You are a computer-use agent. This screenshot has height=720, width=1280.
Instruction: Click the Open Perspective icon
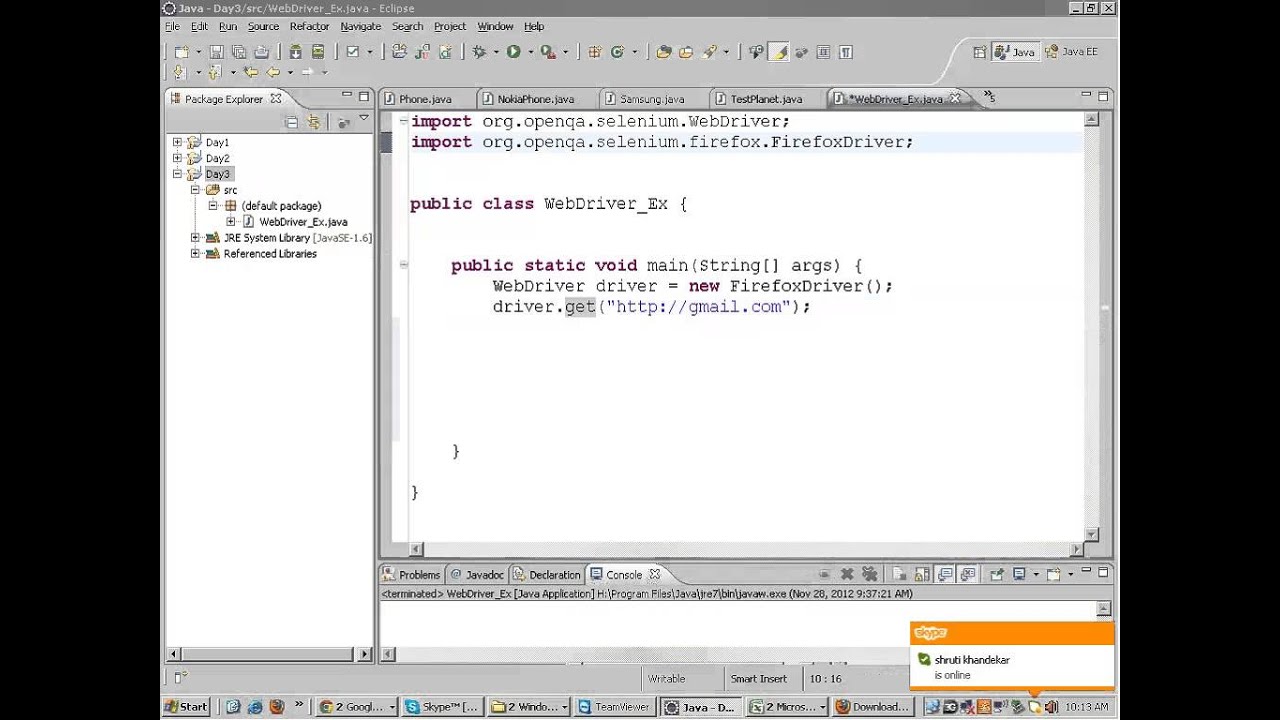(x=979, y=51)
